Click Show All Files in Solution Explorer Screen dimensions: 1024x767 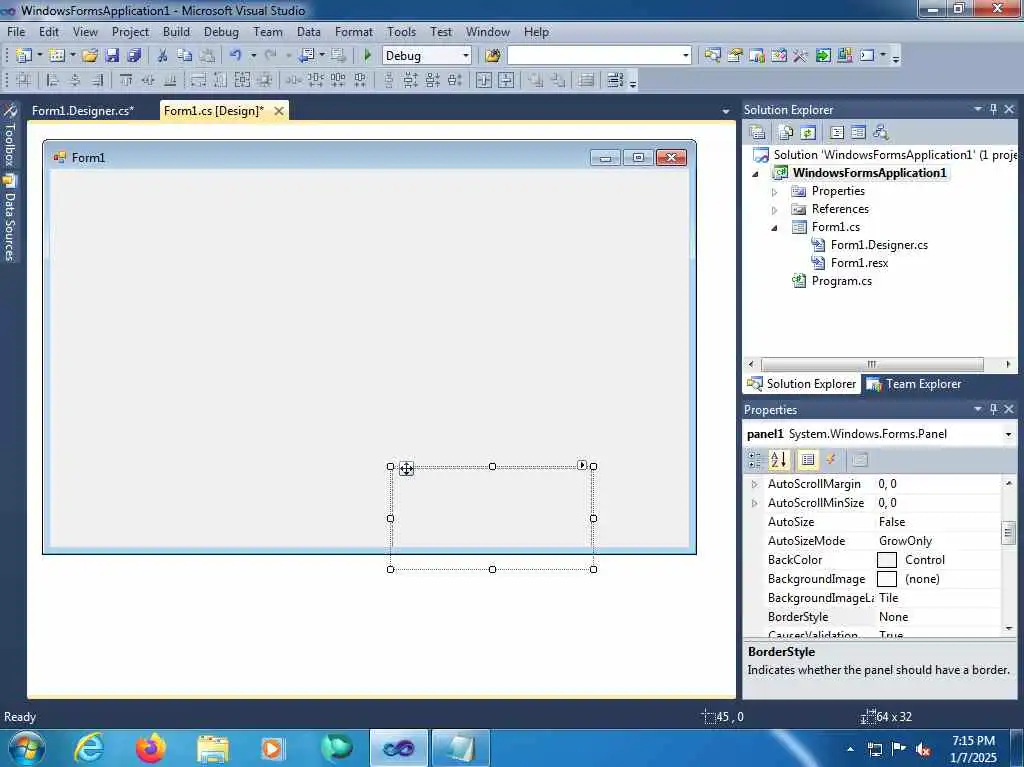pyautogui.click(x=786, y=133)
